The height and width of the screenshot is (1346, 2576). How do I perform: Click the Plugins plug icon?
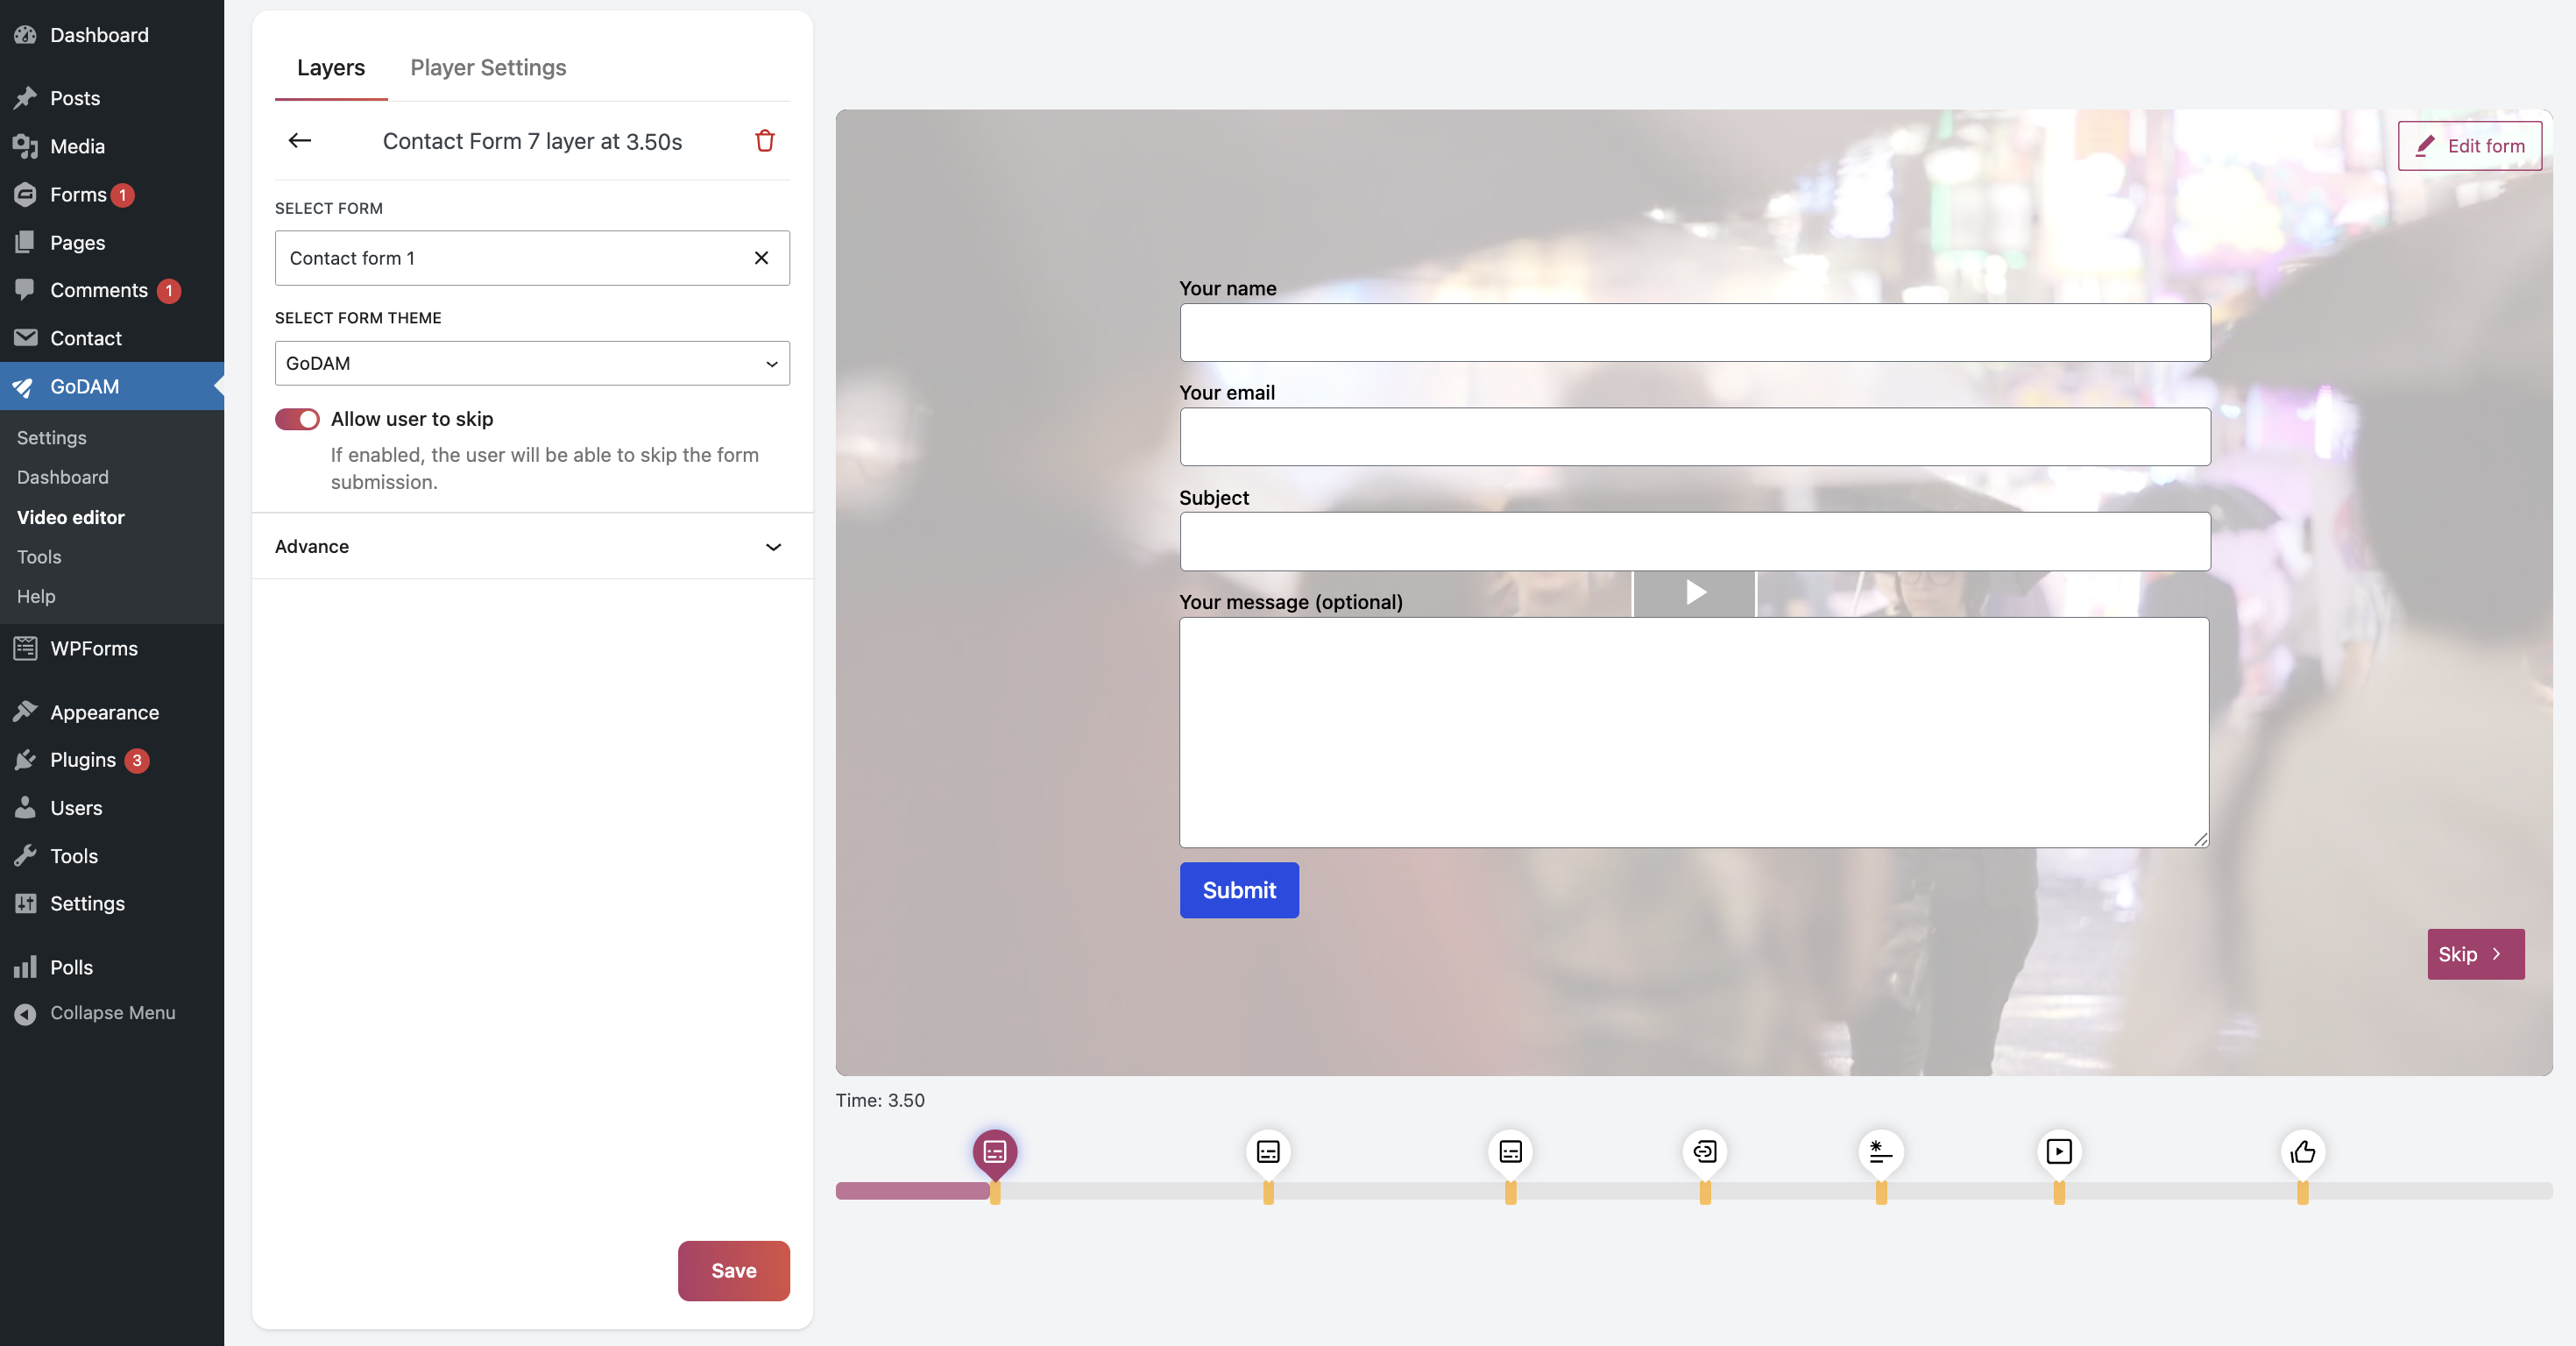[x=26, y=760]
